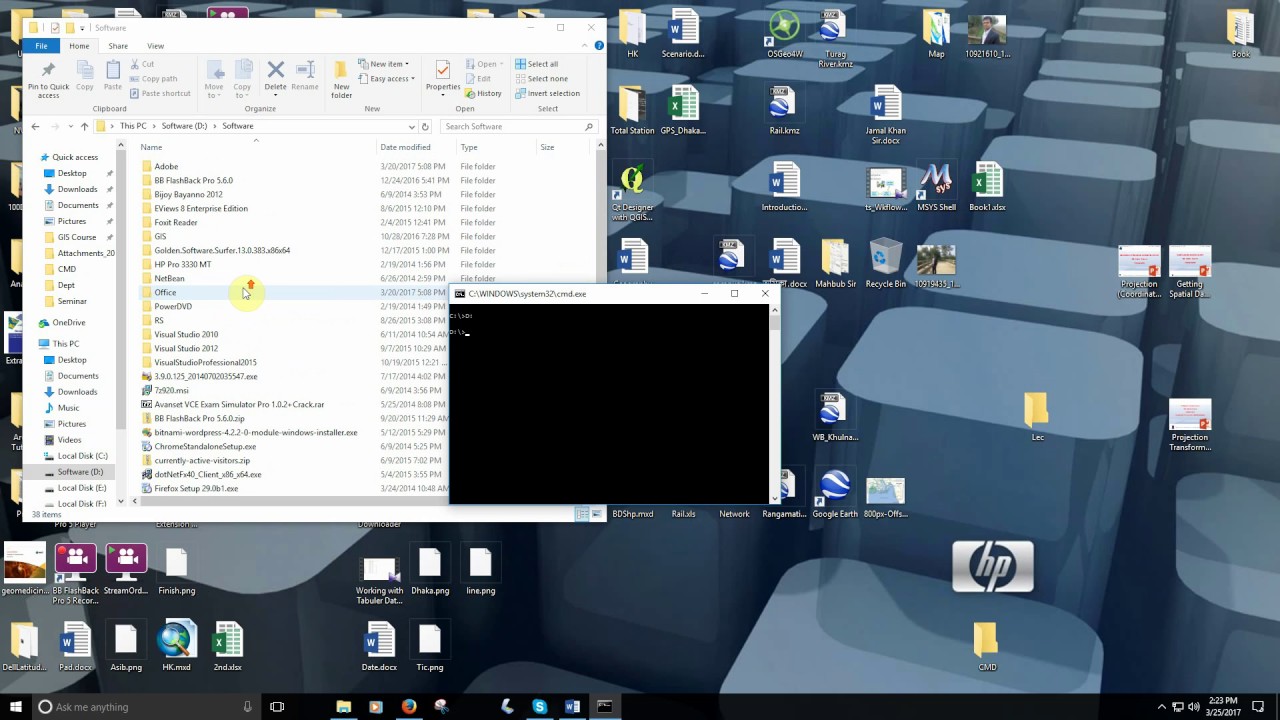Click Pin to Quick access icon
This screenshot has height=720, width=1280.
pyautogui.click(x=48, y=70)
